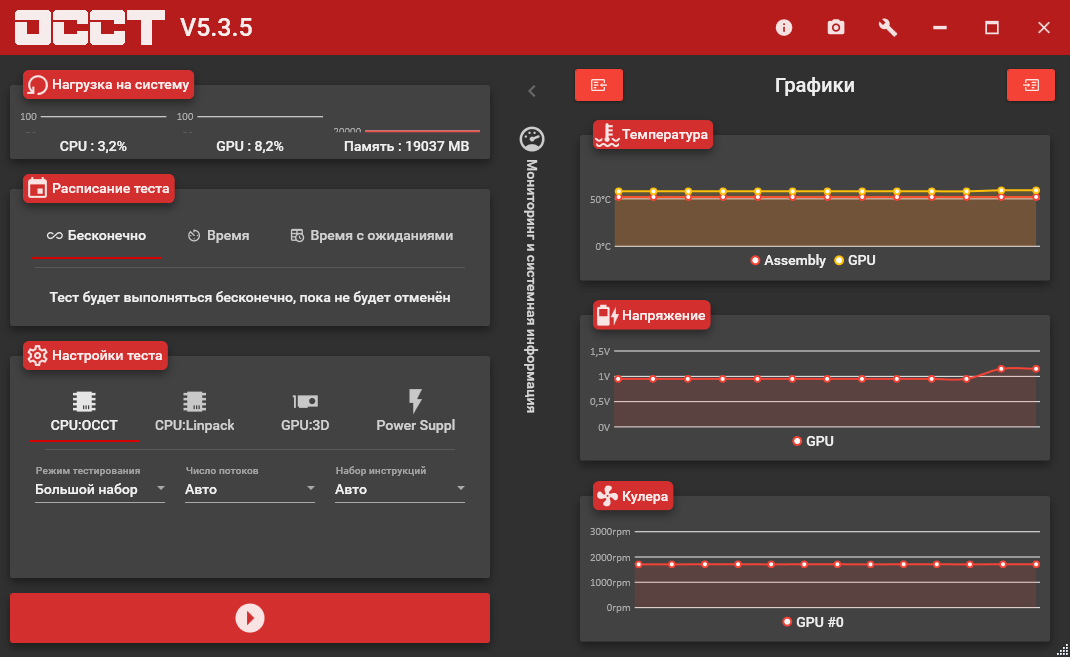Click the "Расписание теста" calendar icon
The height and width of the screenshot is (657, 1070).
click(x=37, y=188)
